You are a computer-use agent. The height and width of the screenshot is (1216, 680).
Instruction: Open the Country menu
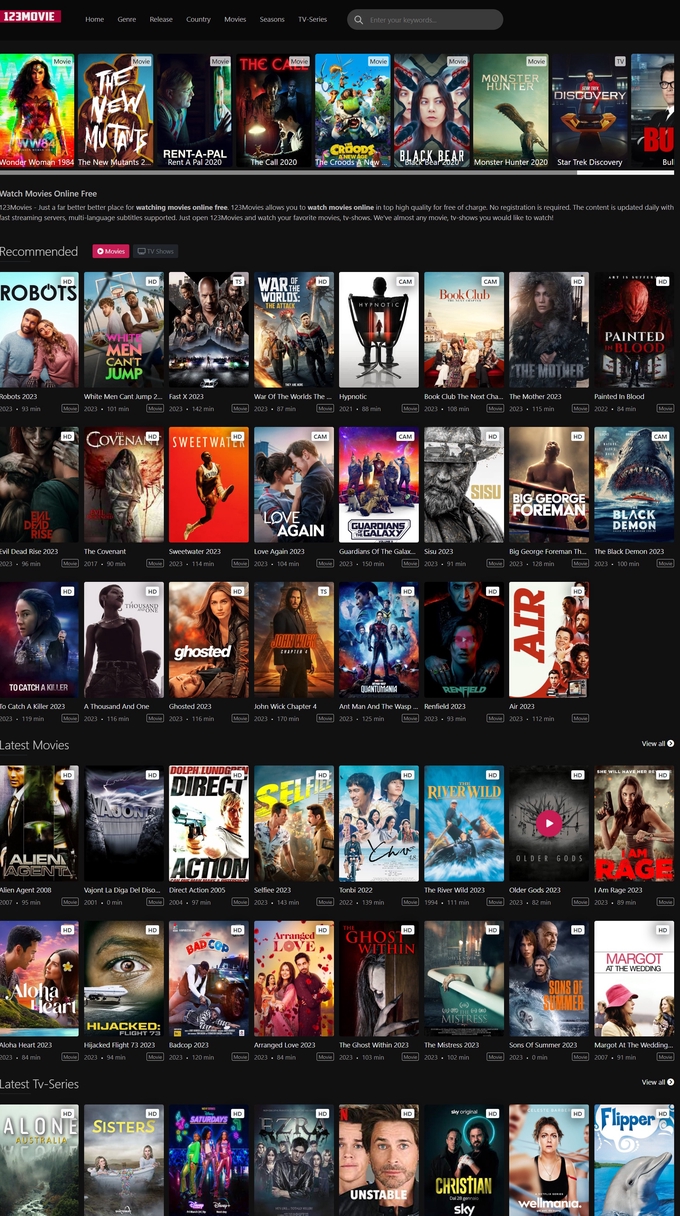tap(198, 20)
